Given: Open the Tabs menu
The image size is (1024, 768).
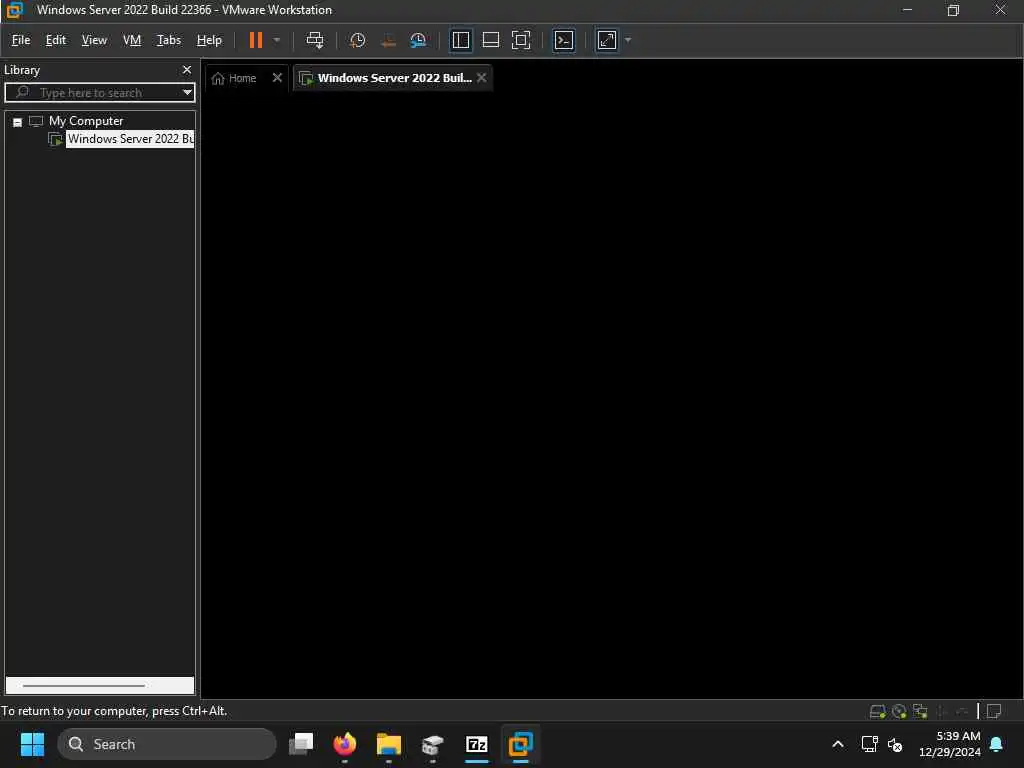Looking at the screenshot, I should [168, 40].
